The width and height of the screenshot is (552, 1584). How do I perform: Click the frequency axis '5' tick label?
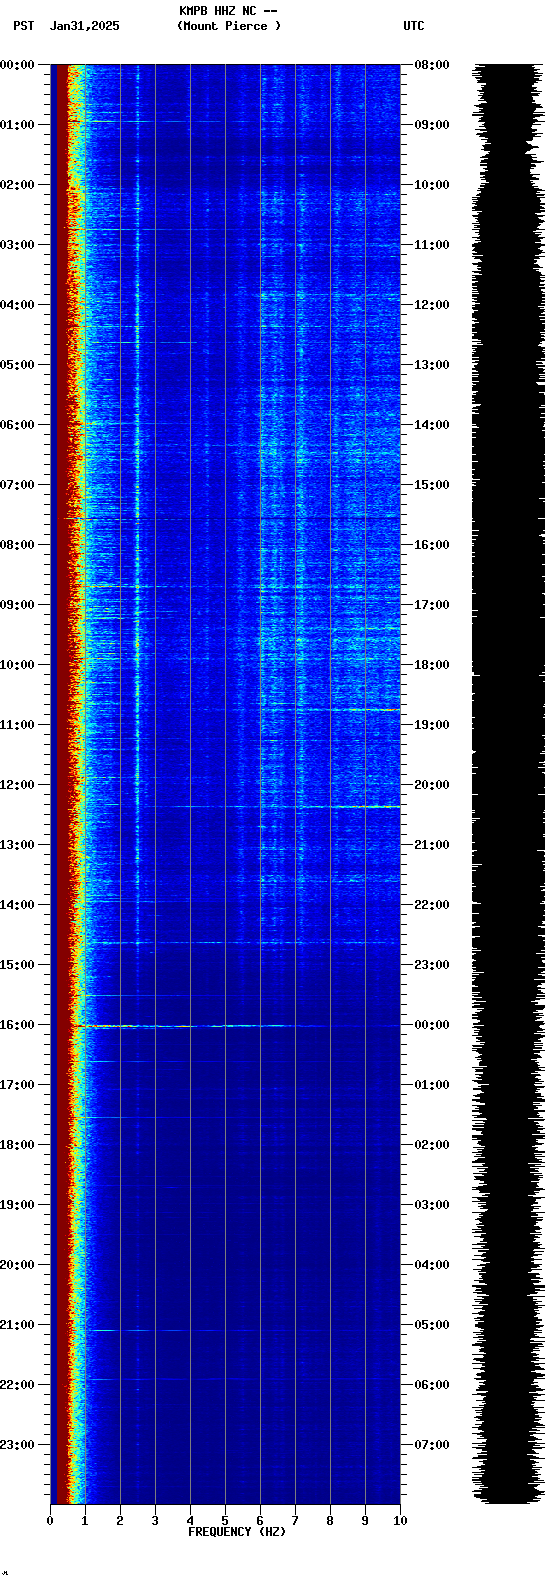point(225,1521)
